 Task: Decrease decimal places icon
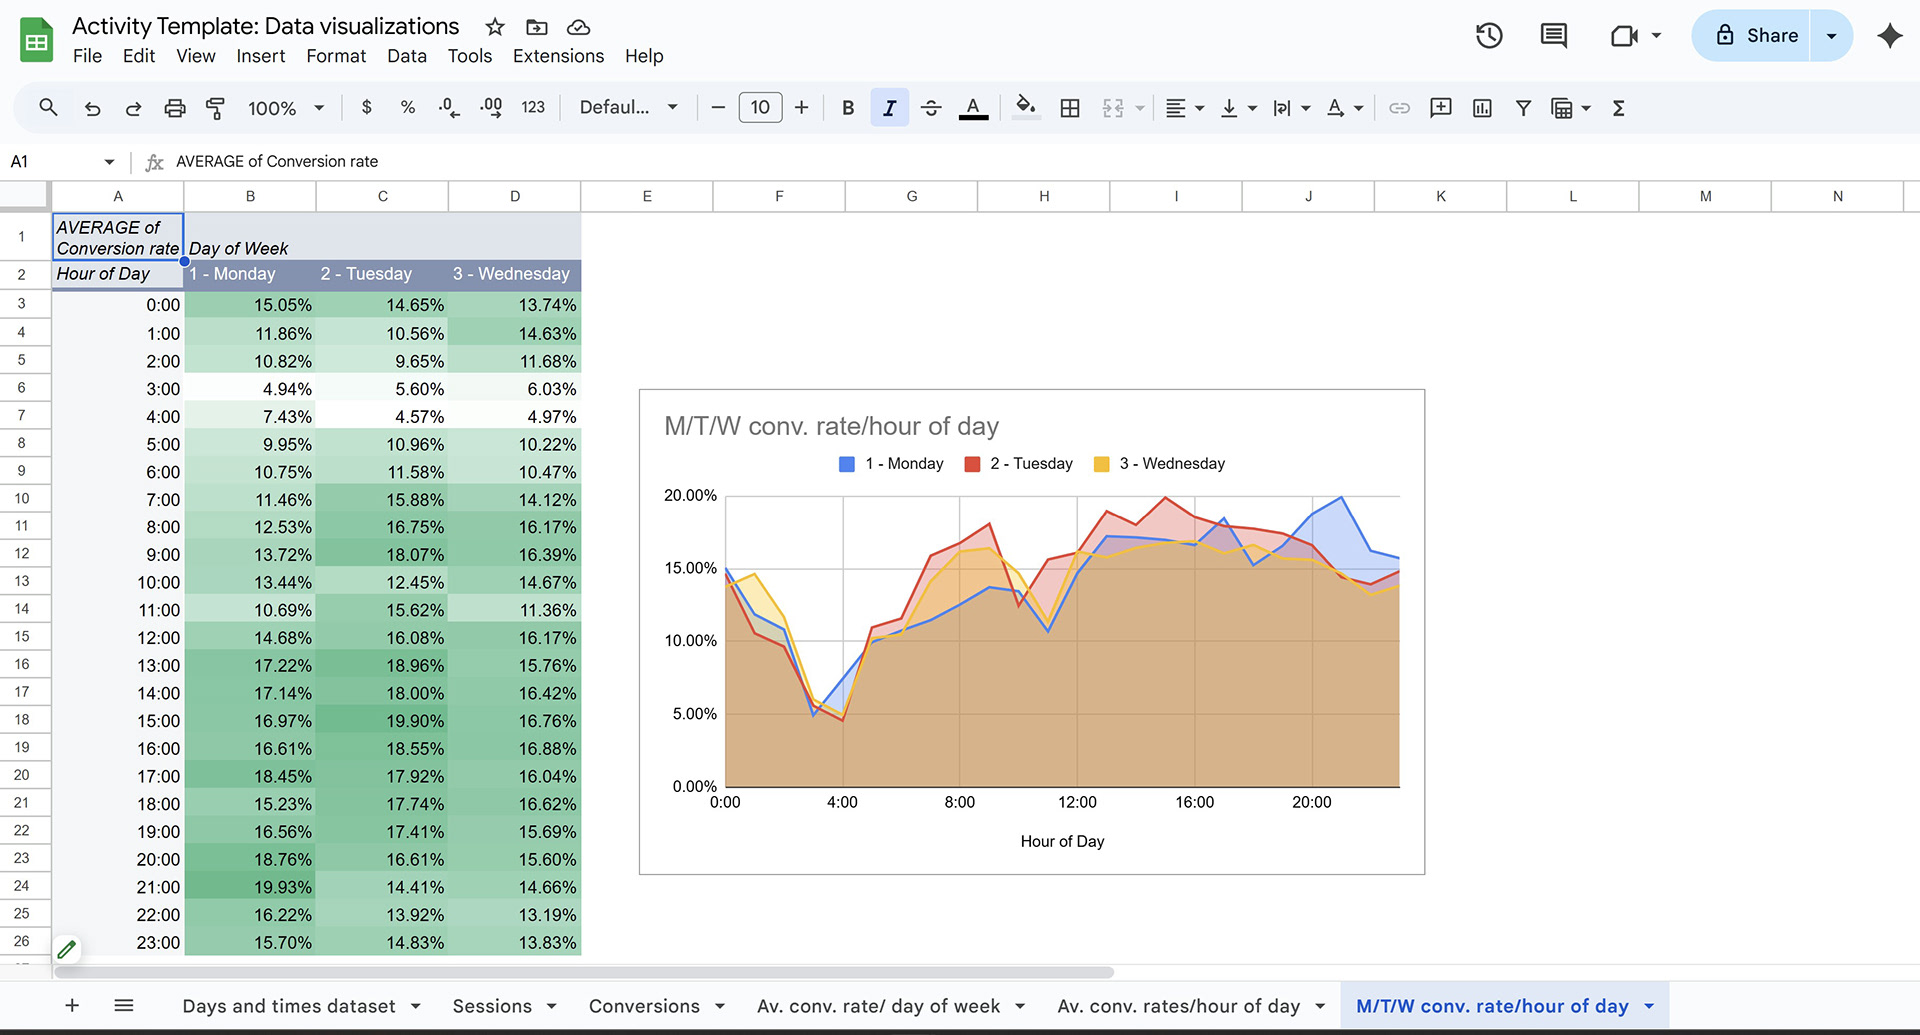(x=449, y=108)
